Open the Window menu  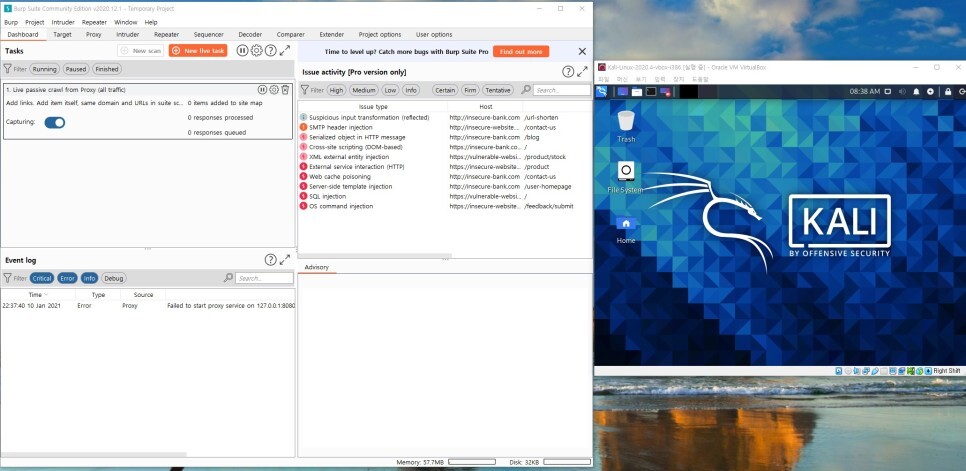pos(126,22)
